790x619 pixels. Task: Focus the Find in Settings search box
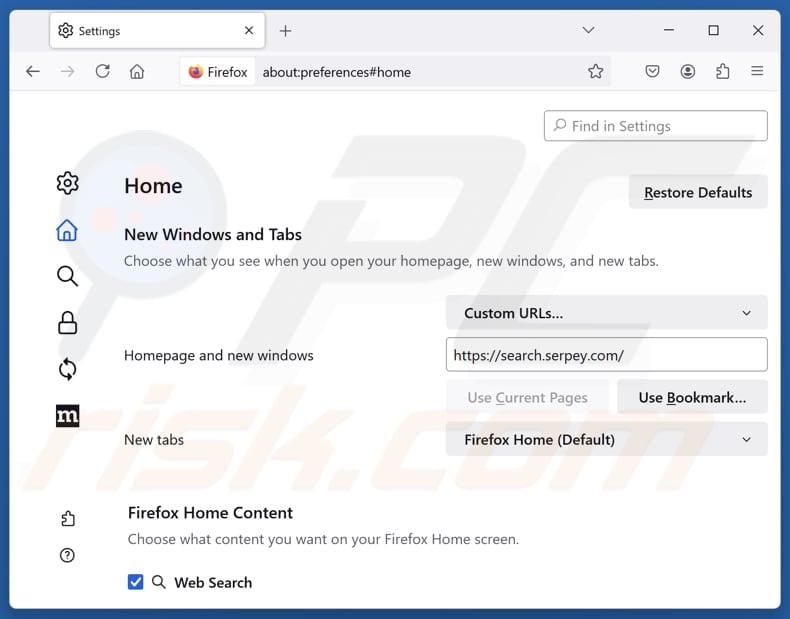[655, 126]
